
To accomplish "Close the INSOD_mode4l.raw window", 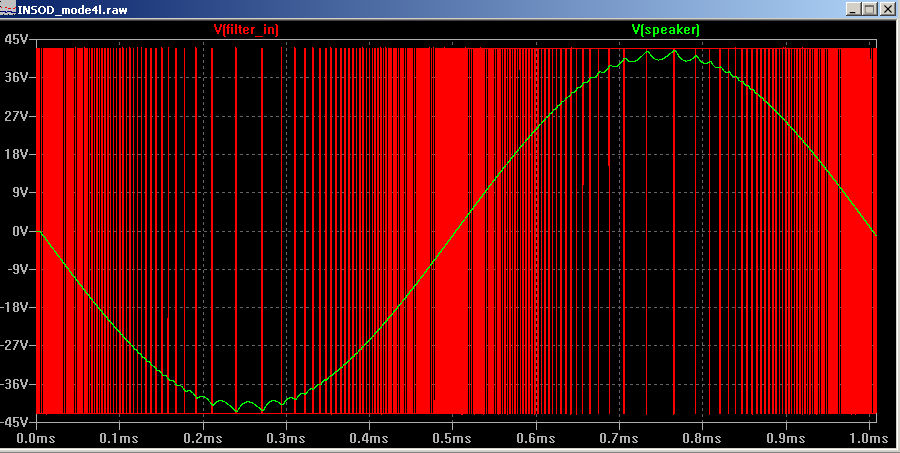I will click(888, 9).
